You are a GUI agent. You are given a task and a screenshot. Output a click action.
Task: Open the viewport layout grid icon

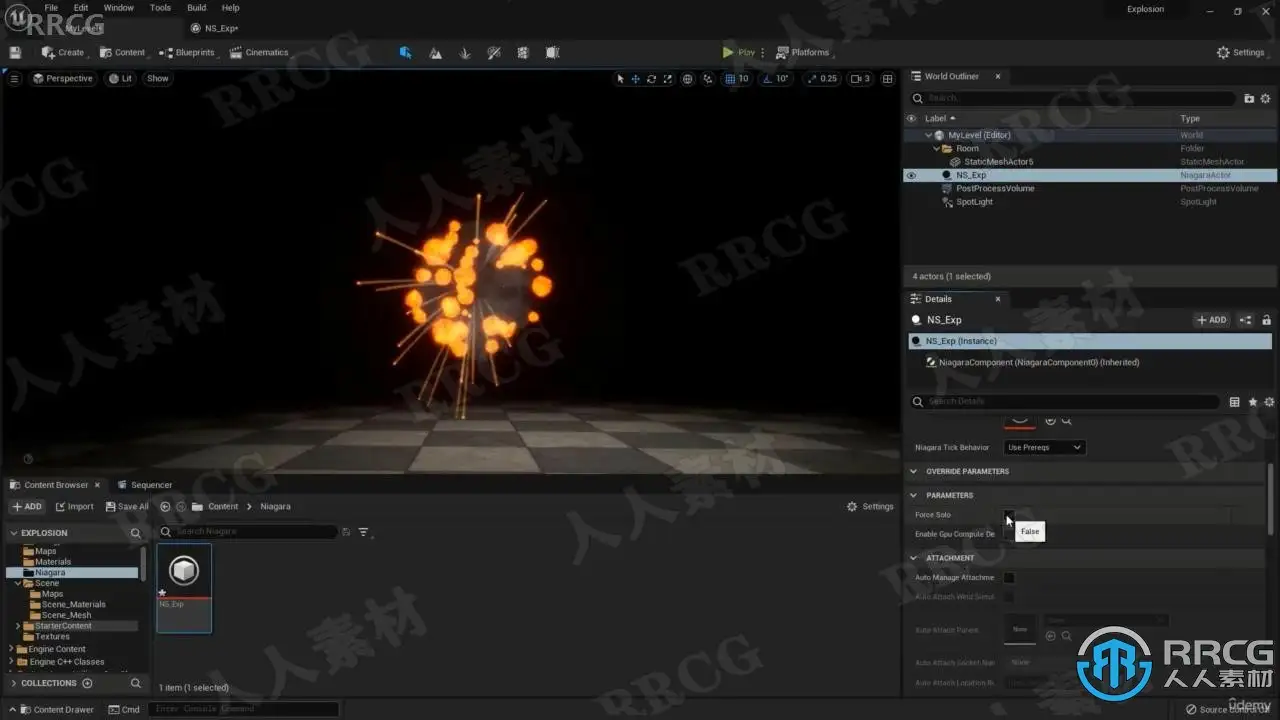click(x=887, y=79)
